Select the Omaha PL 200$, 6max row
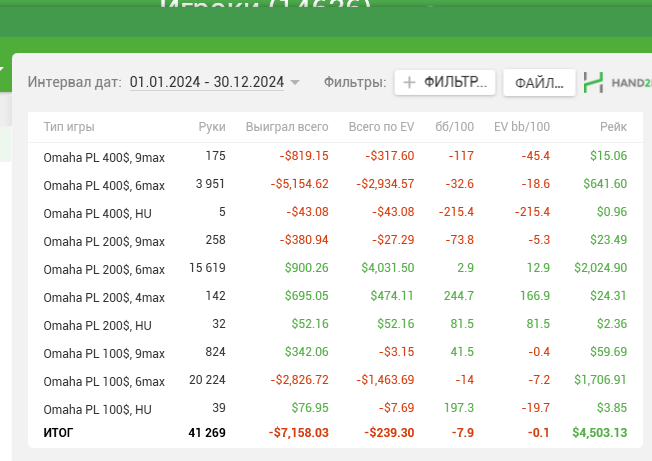This screenshot has height=461, width=652. point(335,268)
